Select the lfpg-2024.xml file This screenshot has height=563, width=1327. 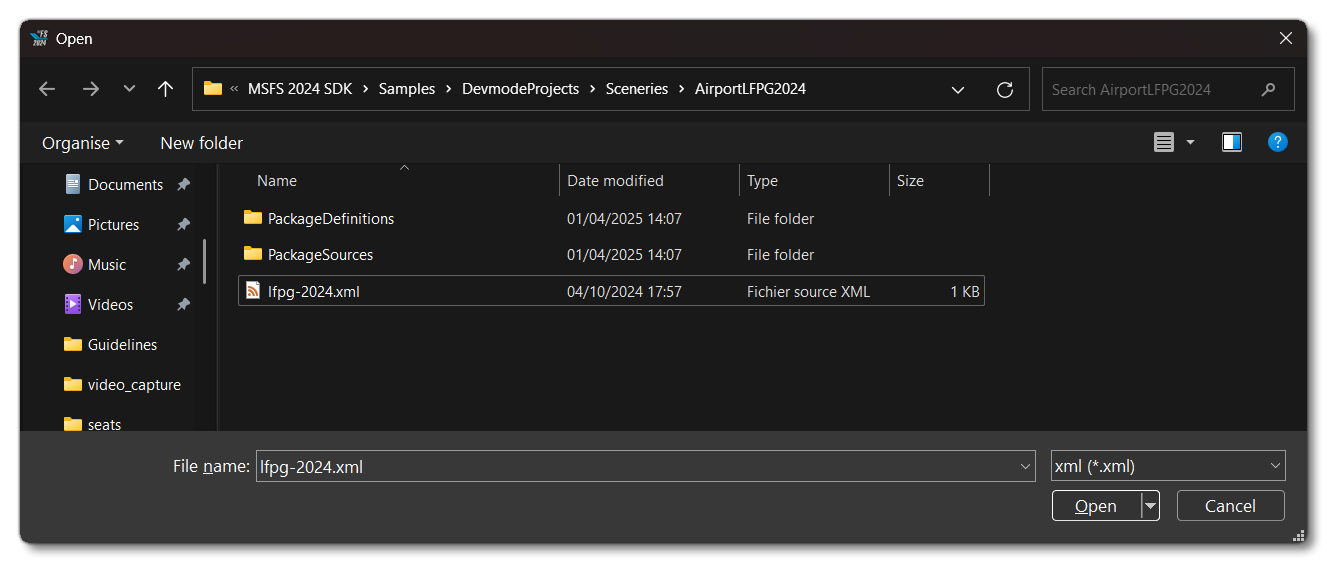tap(611, 291)
